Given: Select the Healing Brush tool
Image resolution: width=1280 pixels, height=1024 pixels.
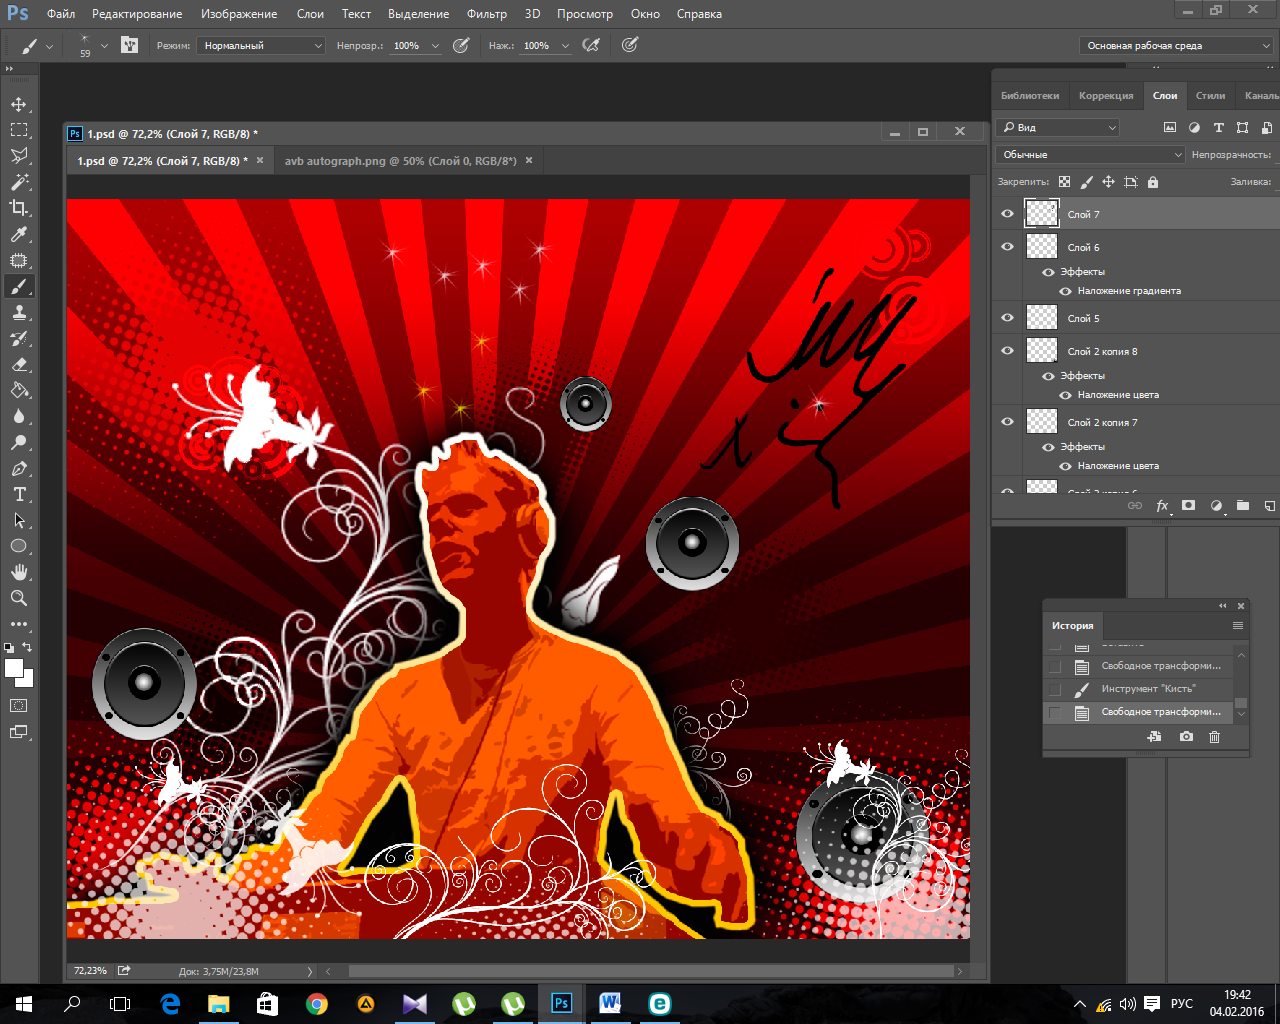Looking at the screenshot, I should coord(19,260).
